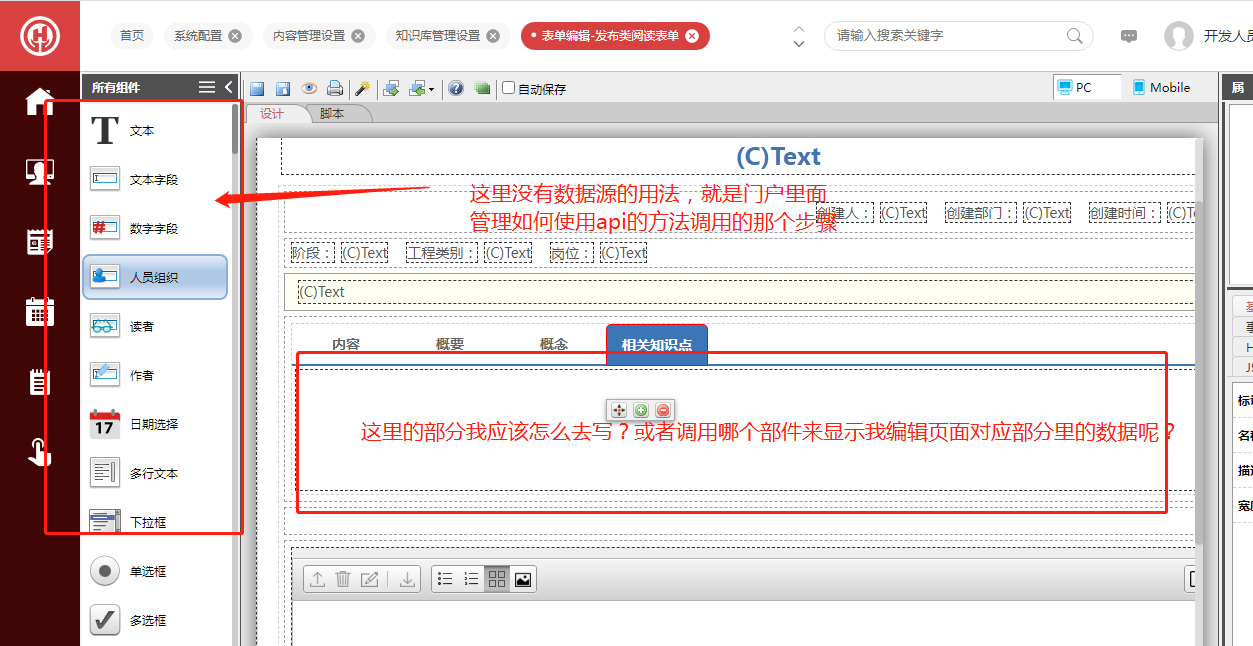Select the 多选框 component
Screen dimensions: 1253x646
pos(155,620)
